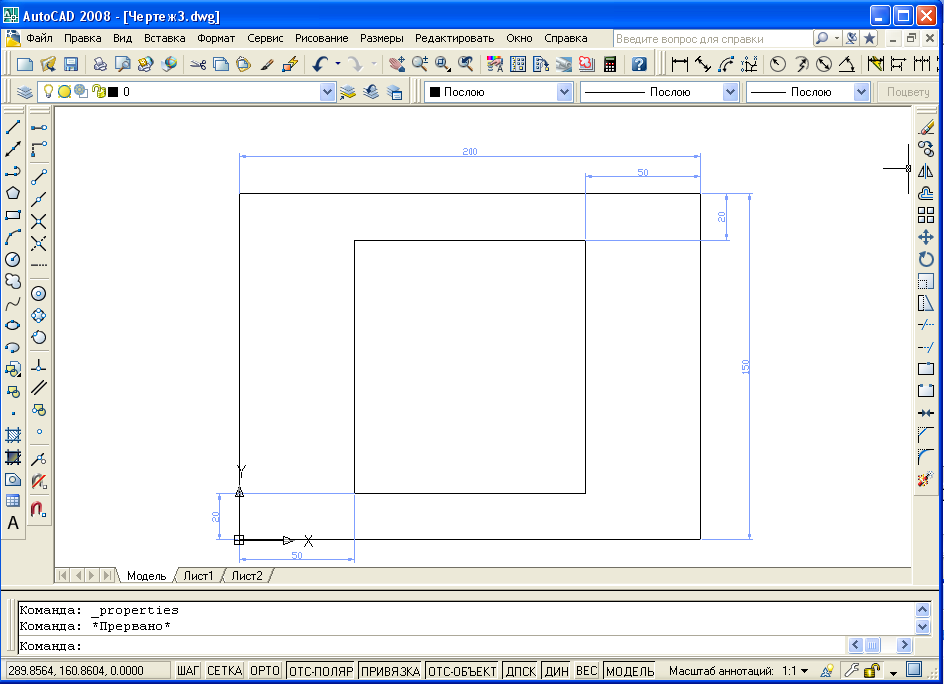The image size is (944, 684).
Task: Click the Модель layout tab
Action: [x=146, y=576]
